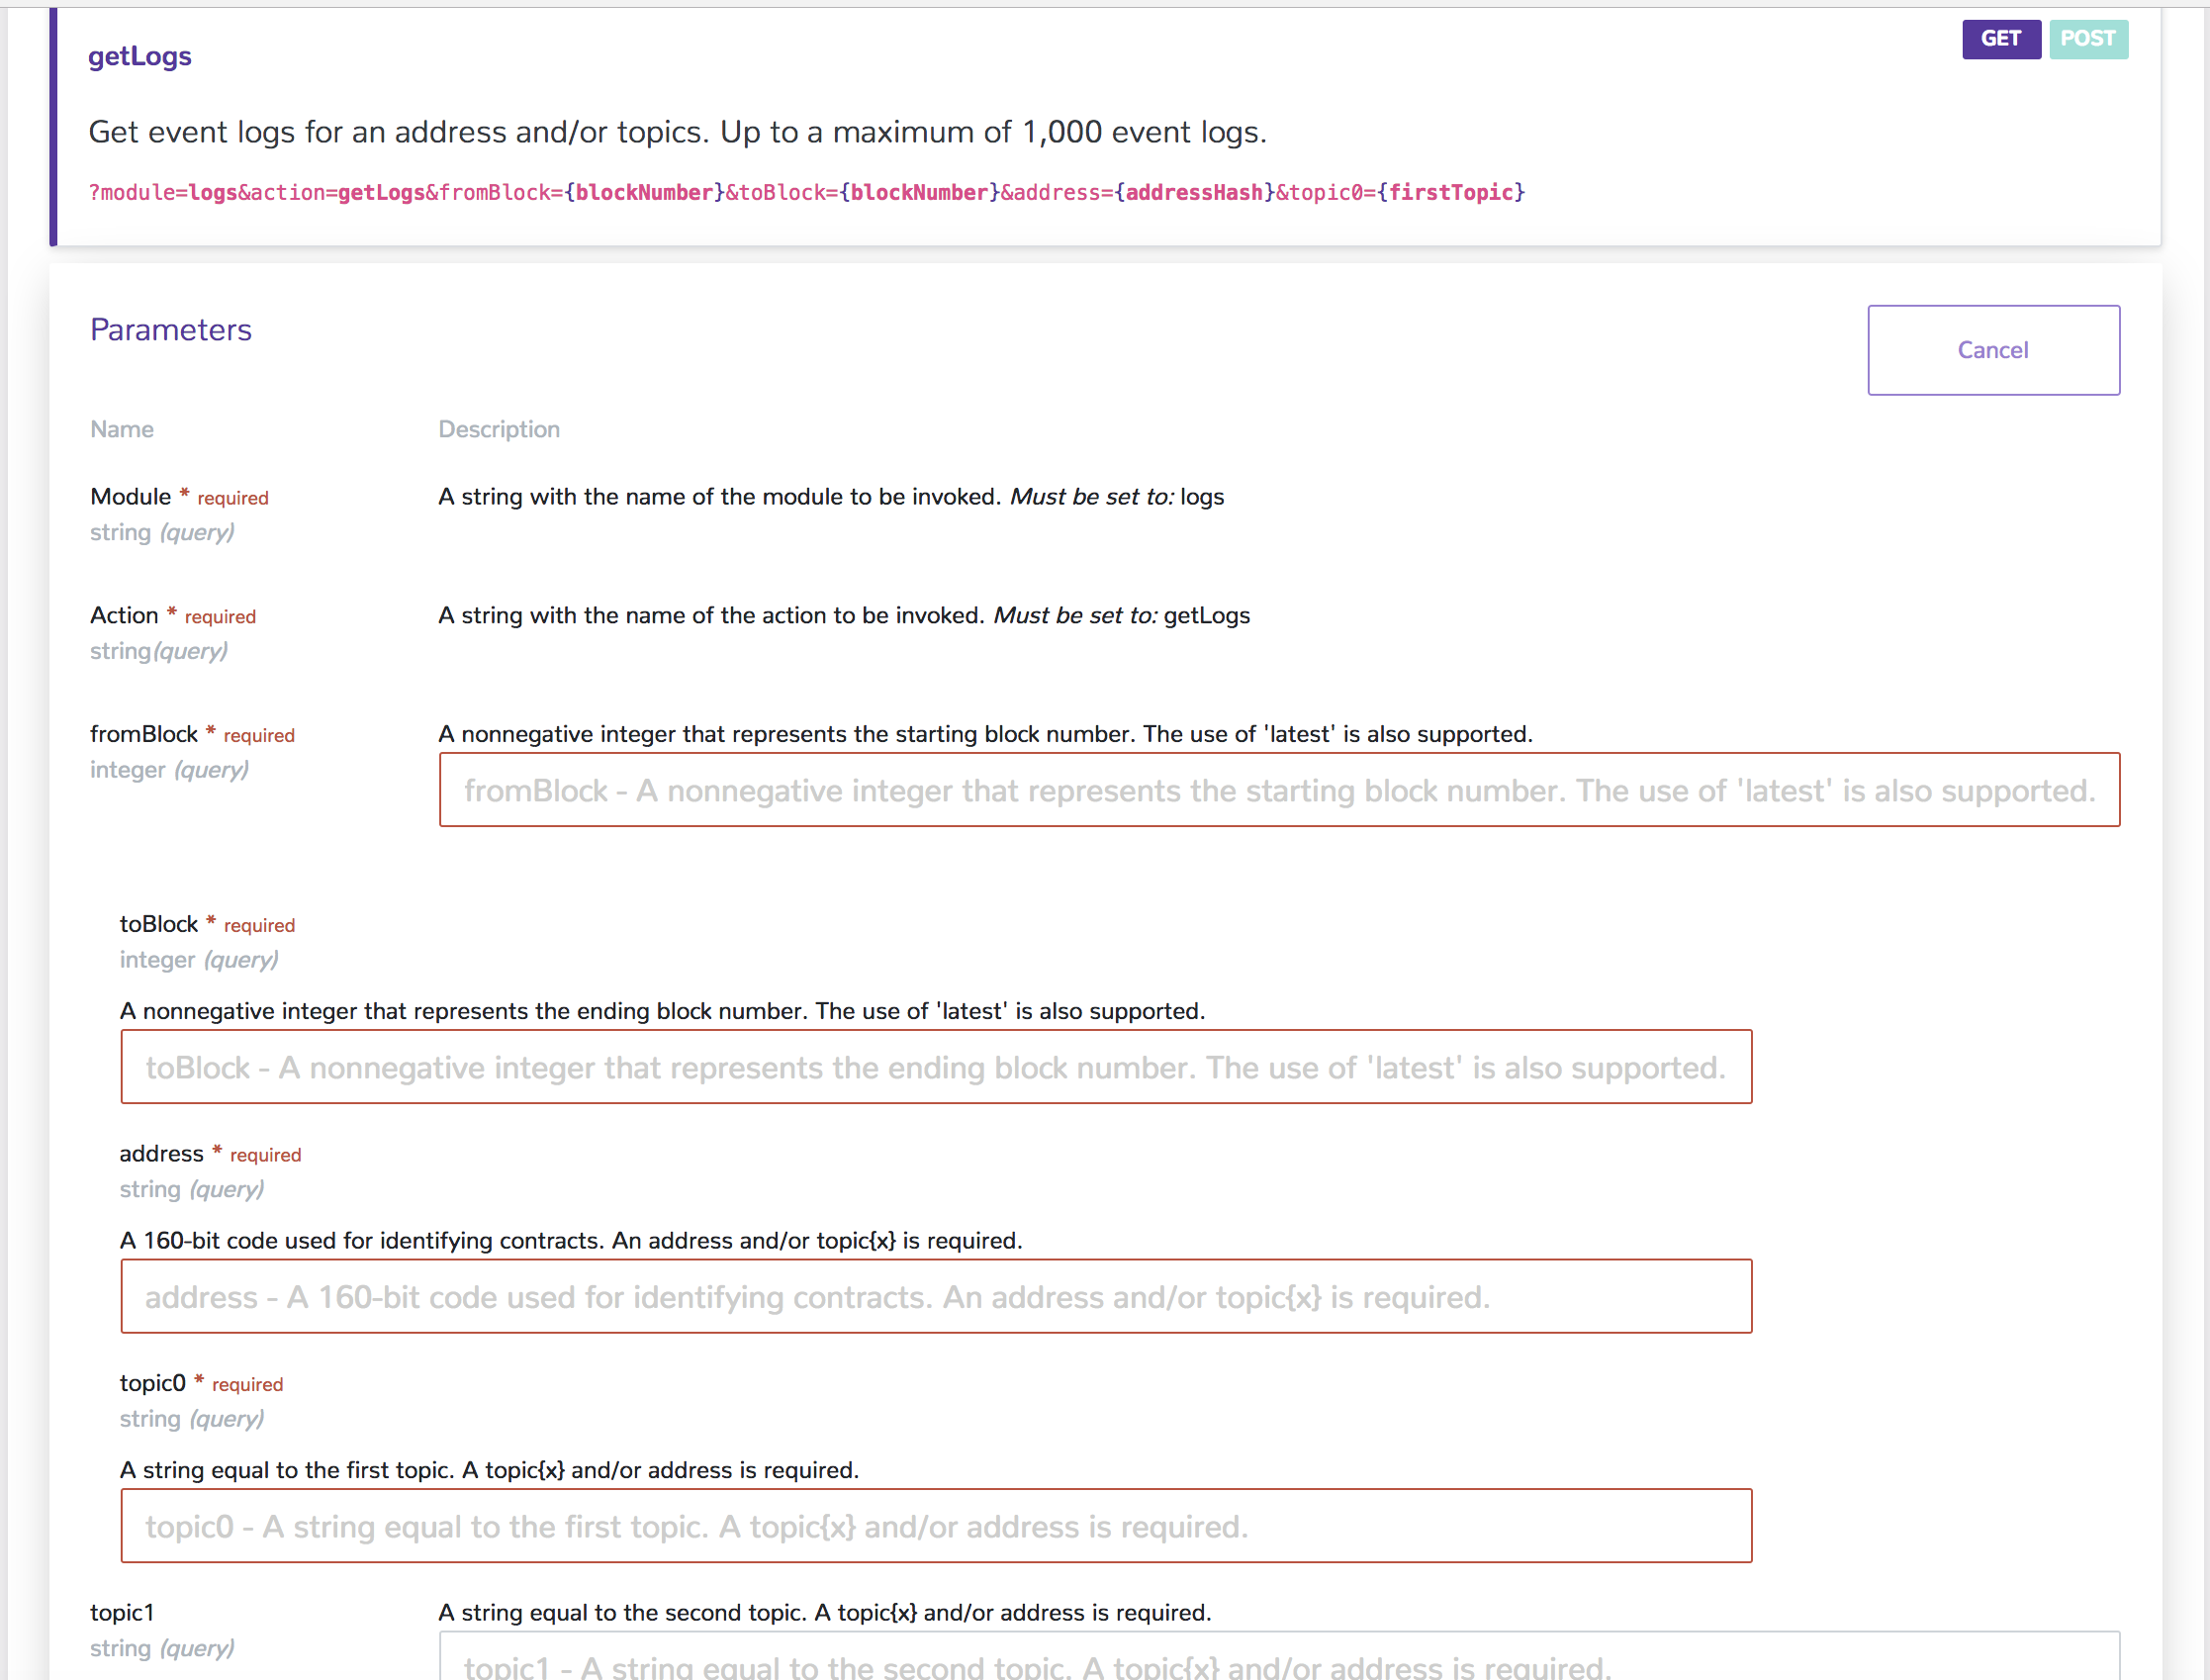Click the toBlock ending block description text
The height and width of the screenshot is (1680, 2210).
(662, 1011)
